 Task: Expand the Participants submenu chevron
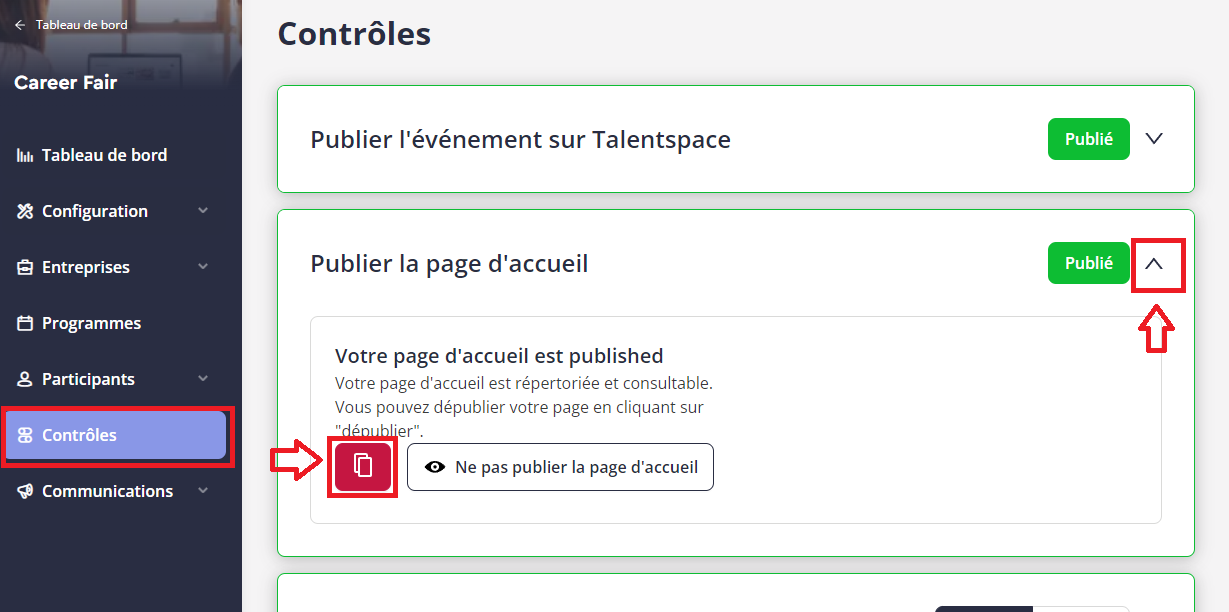click(203, 379)
